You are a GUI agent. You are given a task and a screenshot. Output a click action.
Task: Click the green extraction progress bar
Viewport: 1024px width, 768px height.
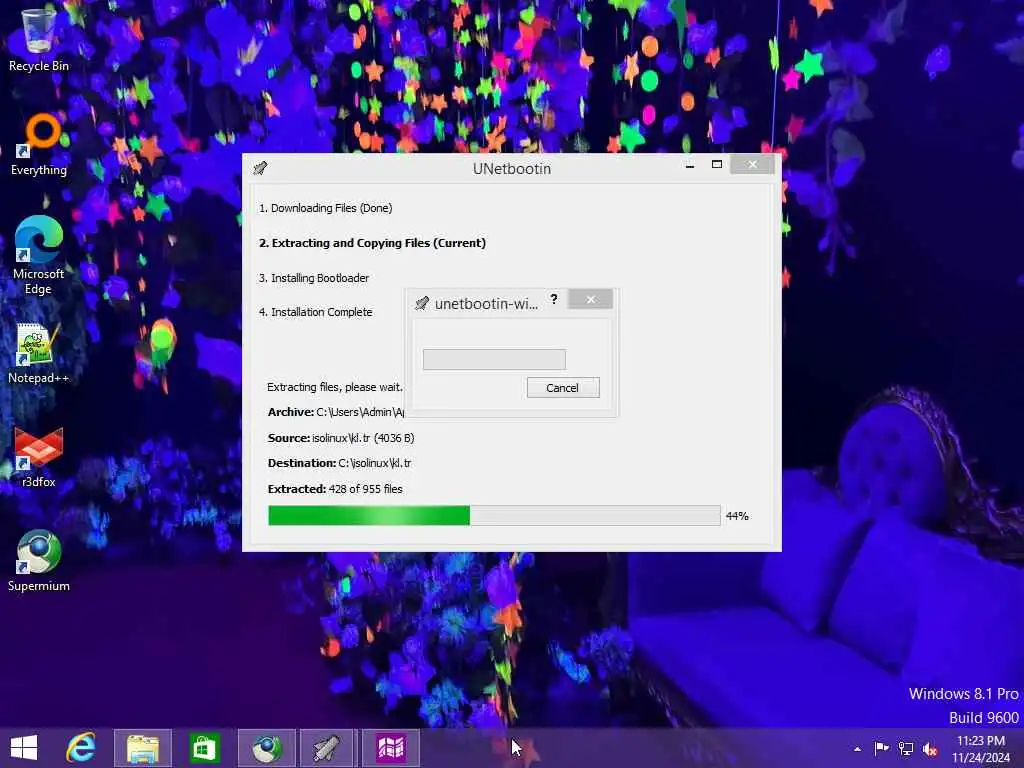(x=494, y=515)
